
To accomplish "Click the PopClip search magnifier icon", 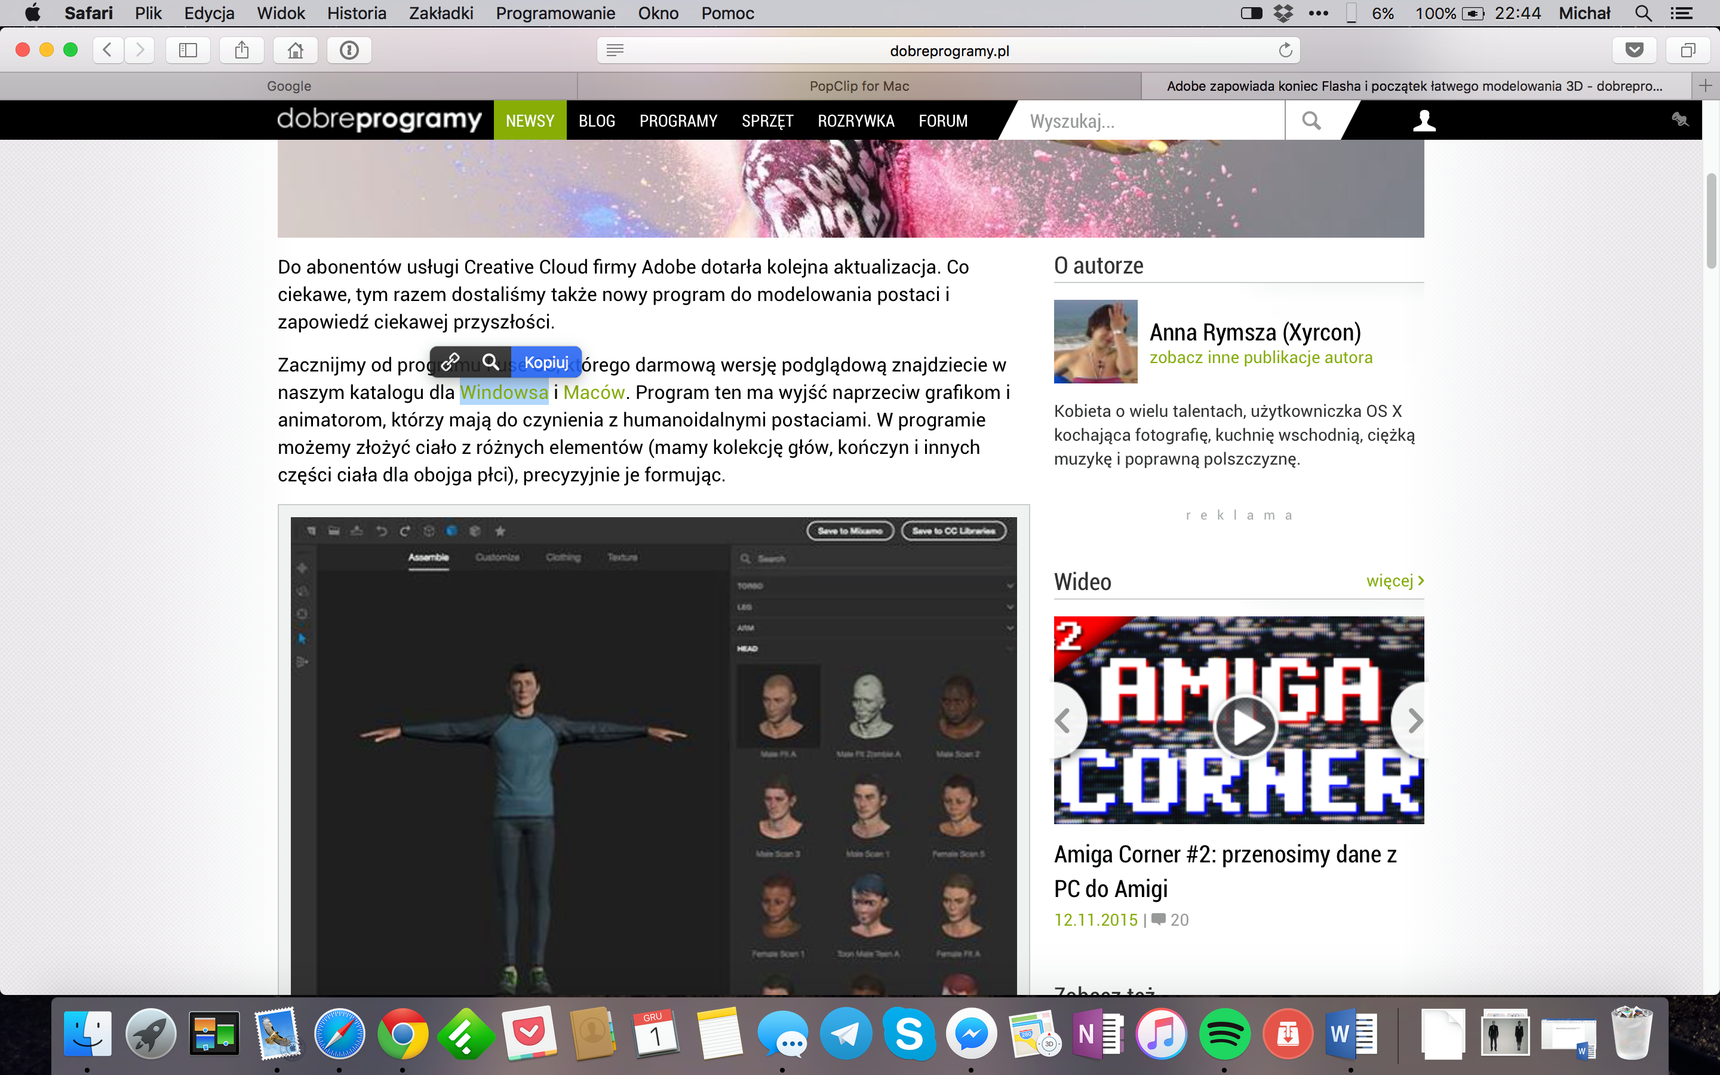I will (x=491, y=362).
